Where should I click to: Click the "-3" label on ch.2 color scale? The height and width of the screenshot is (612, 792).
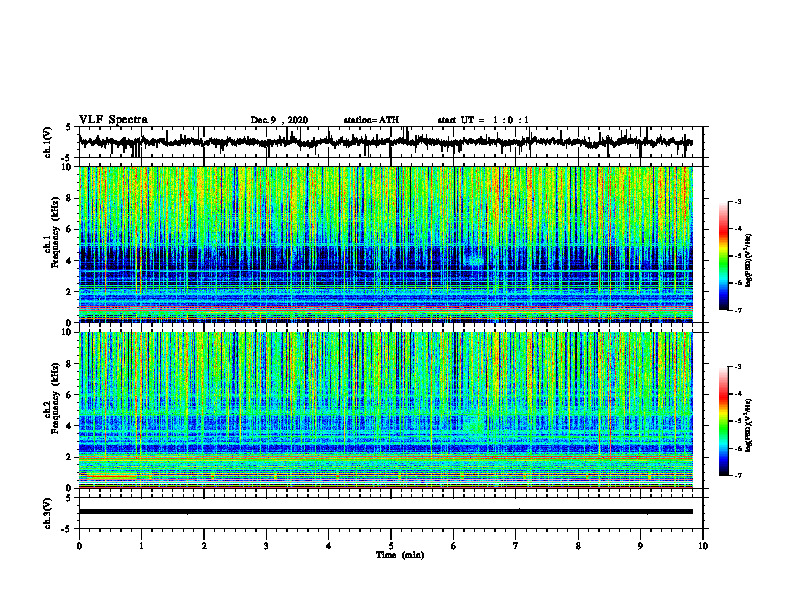tap(738, 367)
